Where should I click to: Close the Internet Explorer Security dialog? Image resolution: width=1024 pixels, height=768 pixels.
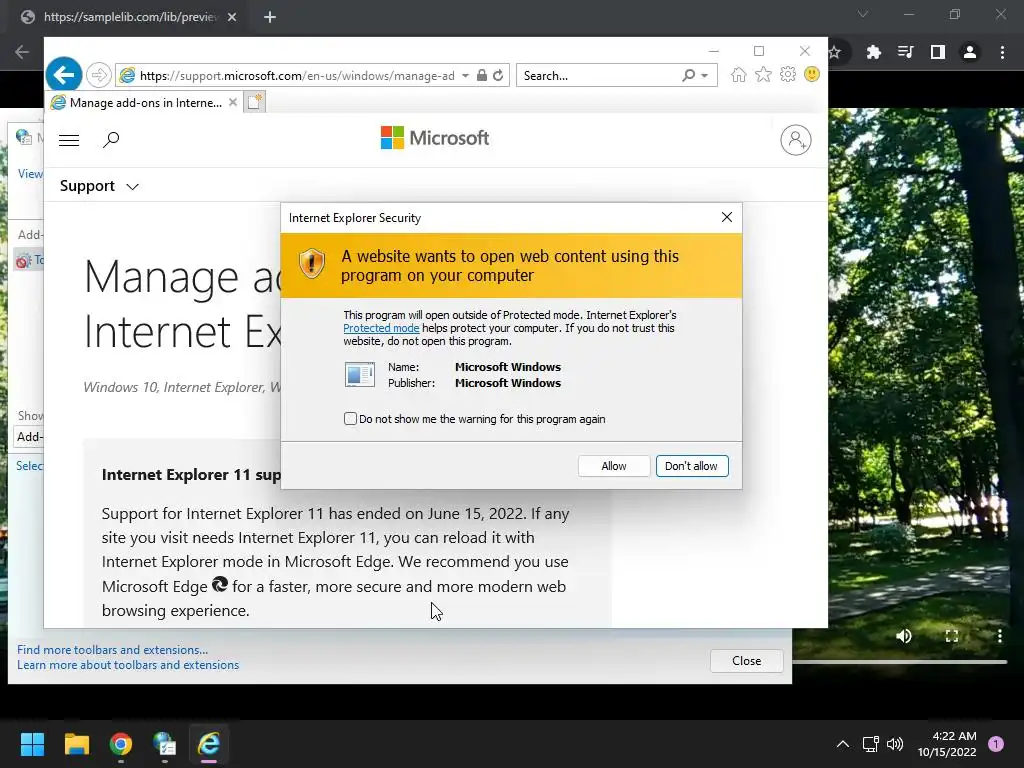(x=726, y=217)
